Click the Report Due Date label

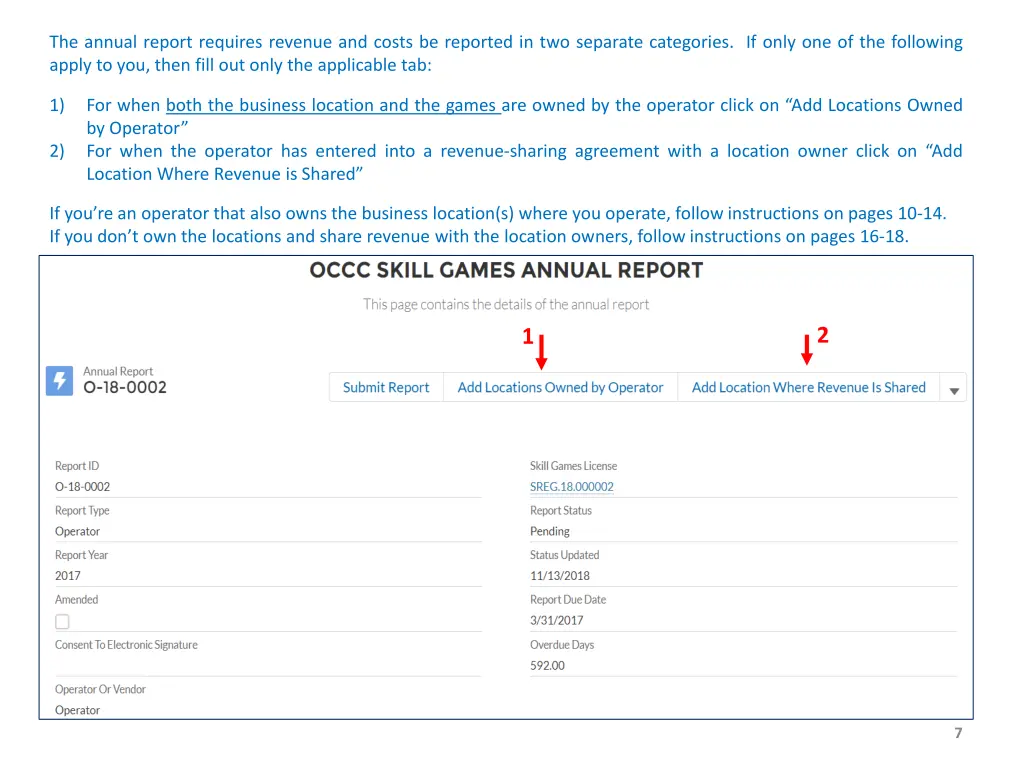click(568, 600)
